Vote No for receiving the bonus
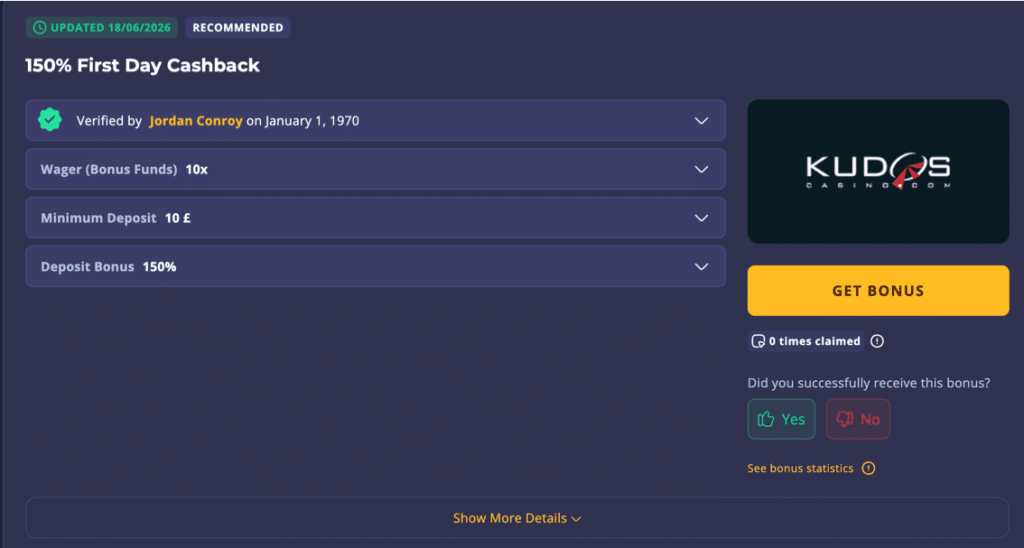1024x548 pixels. click(x=858, y=419)
